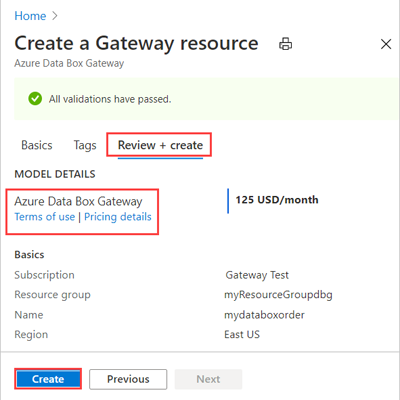Click the Azure Data Box Gateway subtitle
The width and height of the screenshot is (400, 400).
coord(69,63)
